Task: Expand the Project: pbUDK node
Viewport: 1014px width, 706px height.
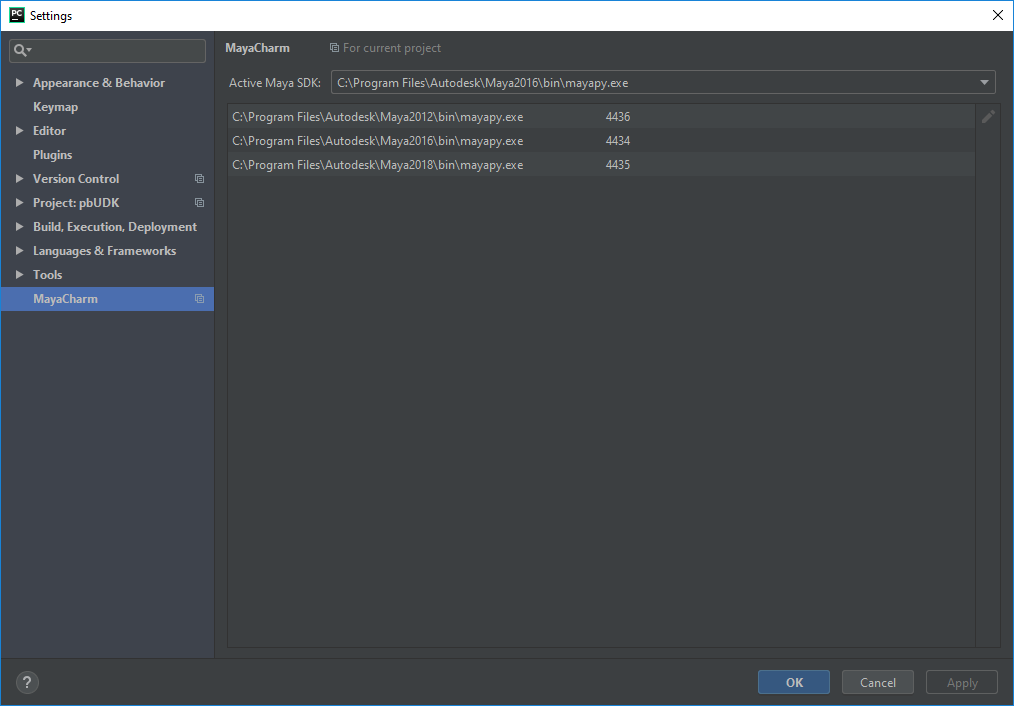Action: [x=19, y=202]
